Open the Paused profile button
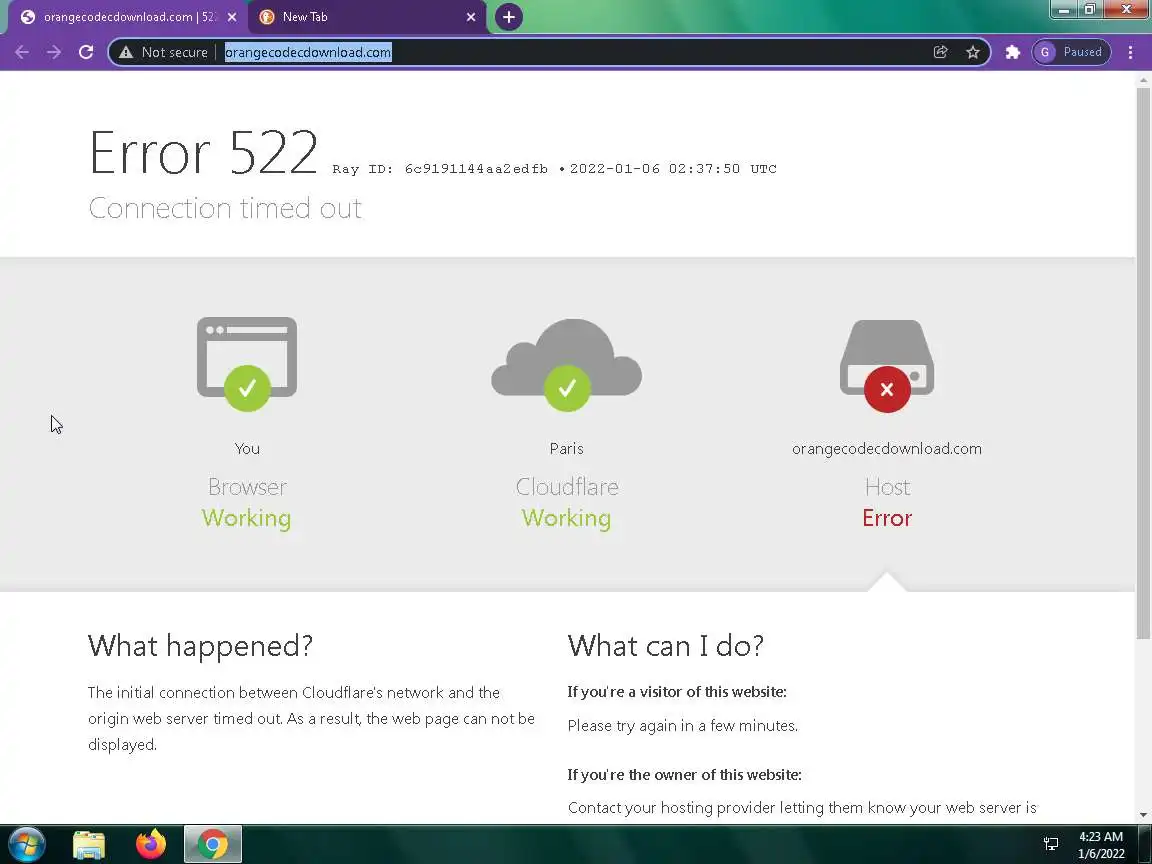The width and height of the screenshot is (1152, 864). pyautogui.click(x=1071, y=52)
